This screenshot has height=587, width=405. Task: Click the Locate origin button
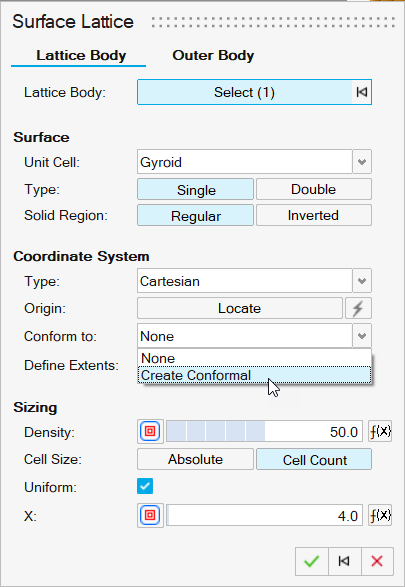click(x=240, y=308)
